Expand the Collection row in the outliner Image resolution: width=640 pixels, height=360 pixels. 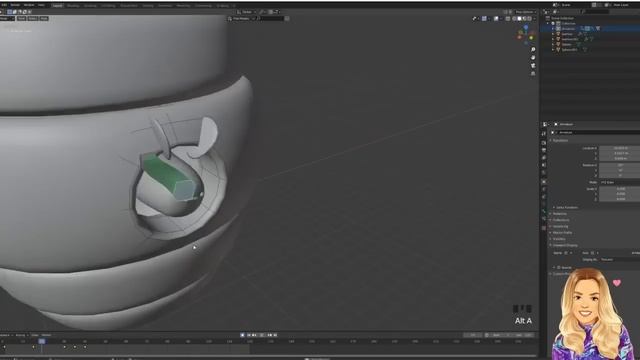548,24
